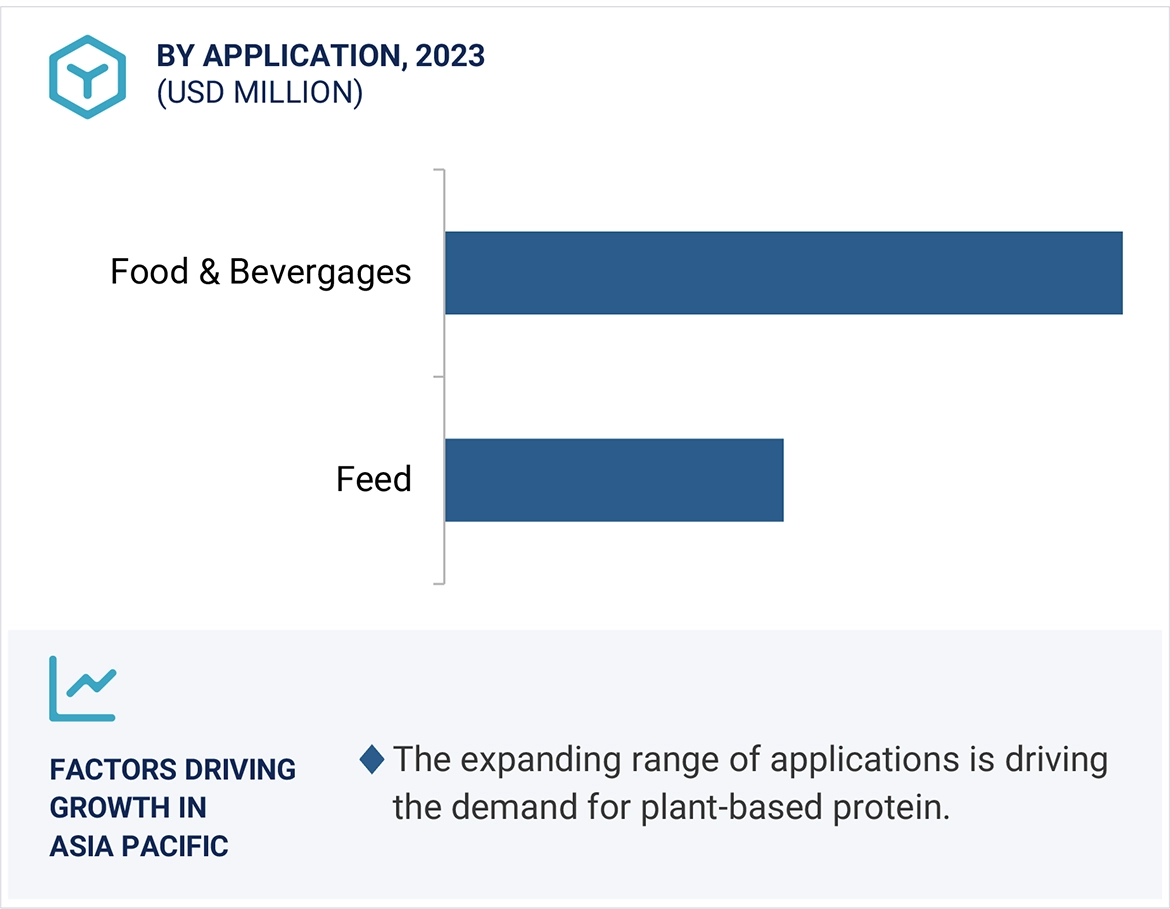
Task: Click the bottom tick of the chart axis
Action: (x=438, y=583)
